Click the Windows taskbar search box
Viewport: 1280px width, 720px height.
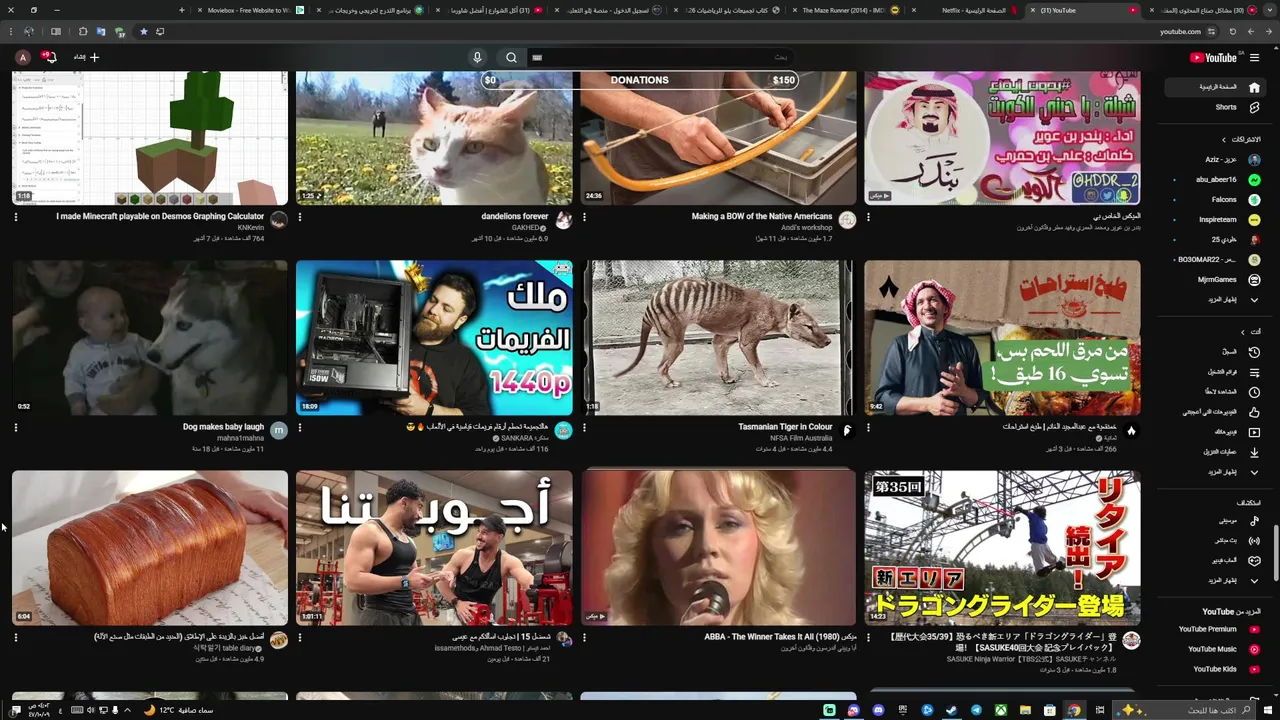1185,710
